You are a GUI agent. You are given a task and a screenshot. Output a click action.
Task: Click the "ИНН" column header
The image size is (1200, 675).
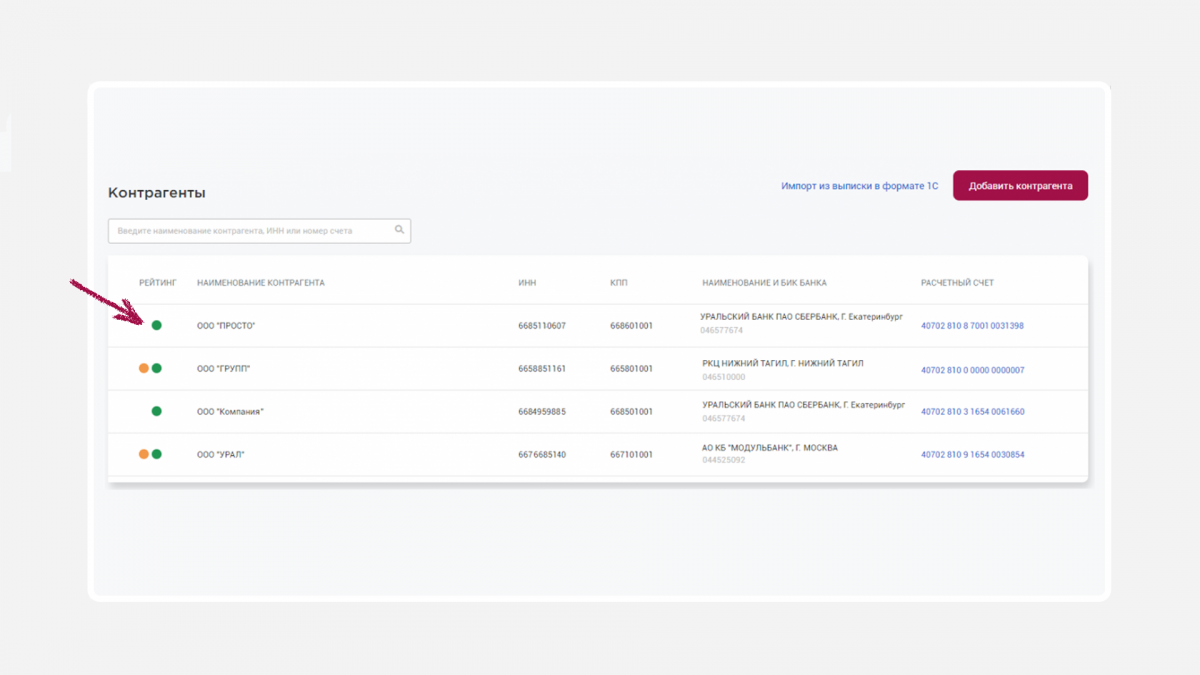527,283
